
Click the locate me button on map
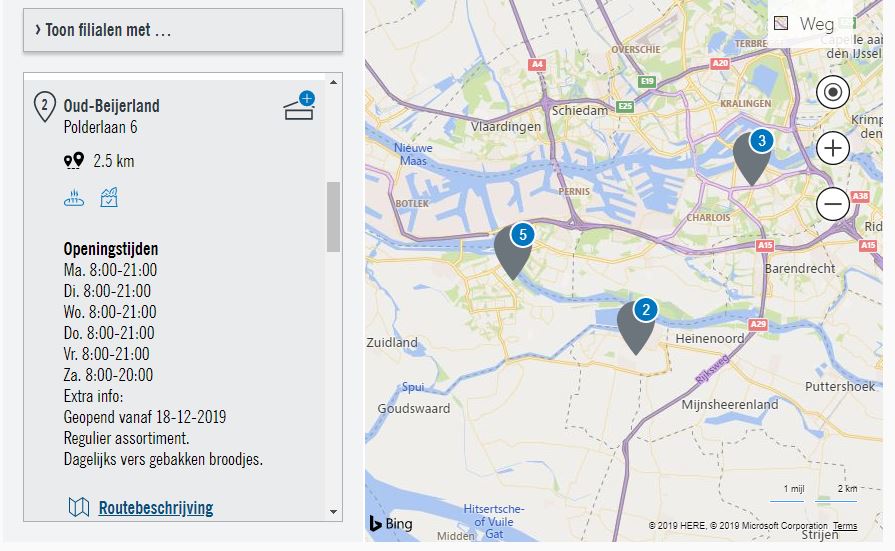tap(833, 92)
